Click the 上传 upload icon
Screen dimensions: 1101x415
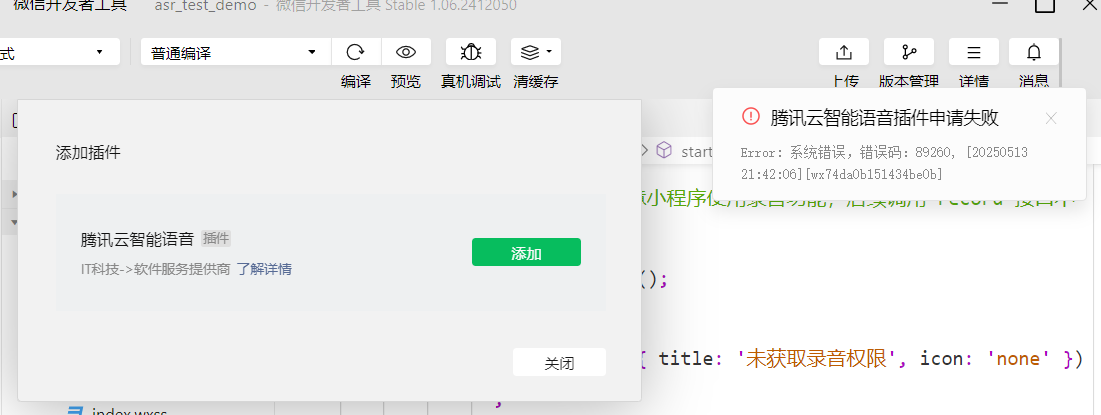point(843,52)
